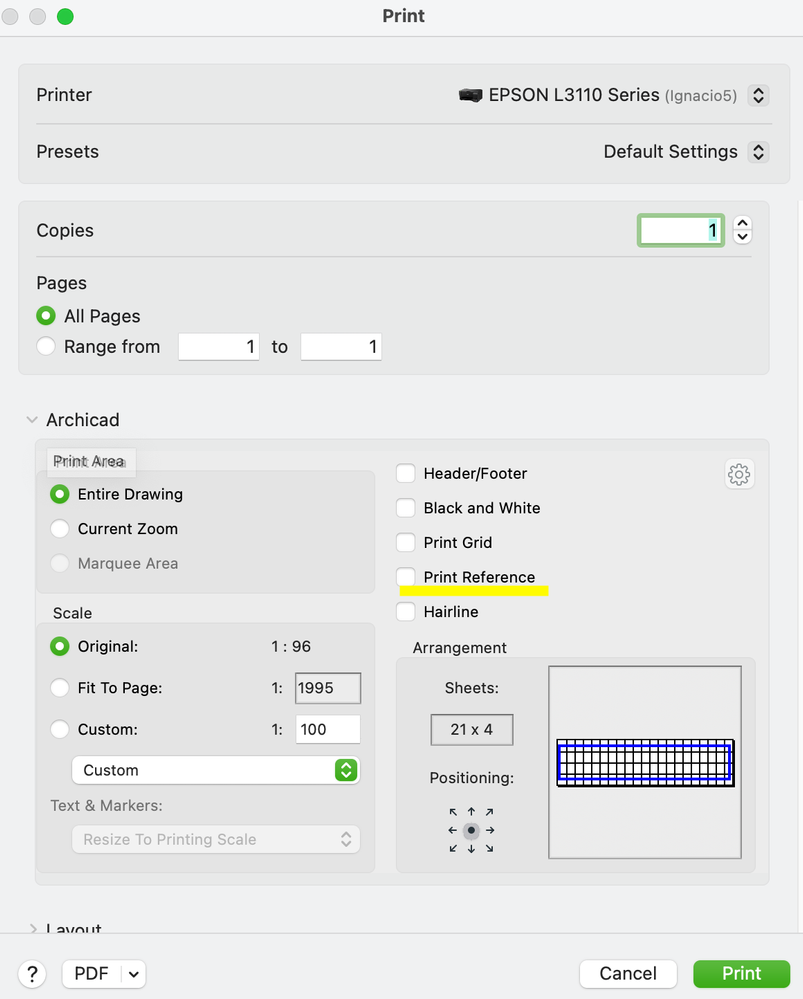Enable the Hairline checkbox
The width and height of the screenshot is (803, 999).
pos(406,612)
